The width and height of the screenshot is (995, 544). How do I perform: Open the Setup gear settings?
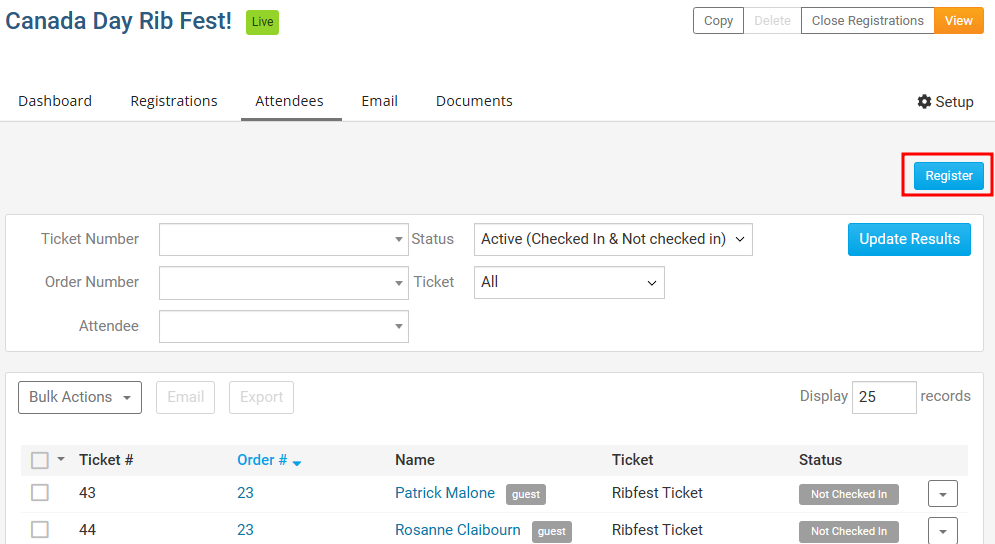945,102
